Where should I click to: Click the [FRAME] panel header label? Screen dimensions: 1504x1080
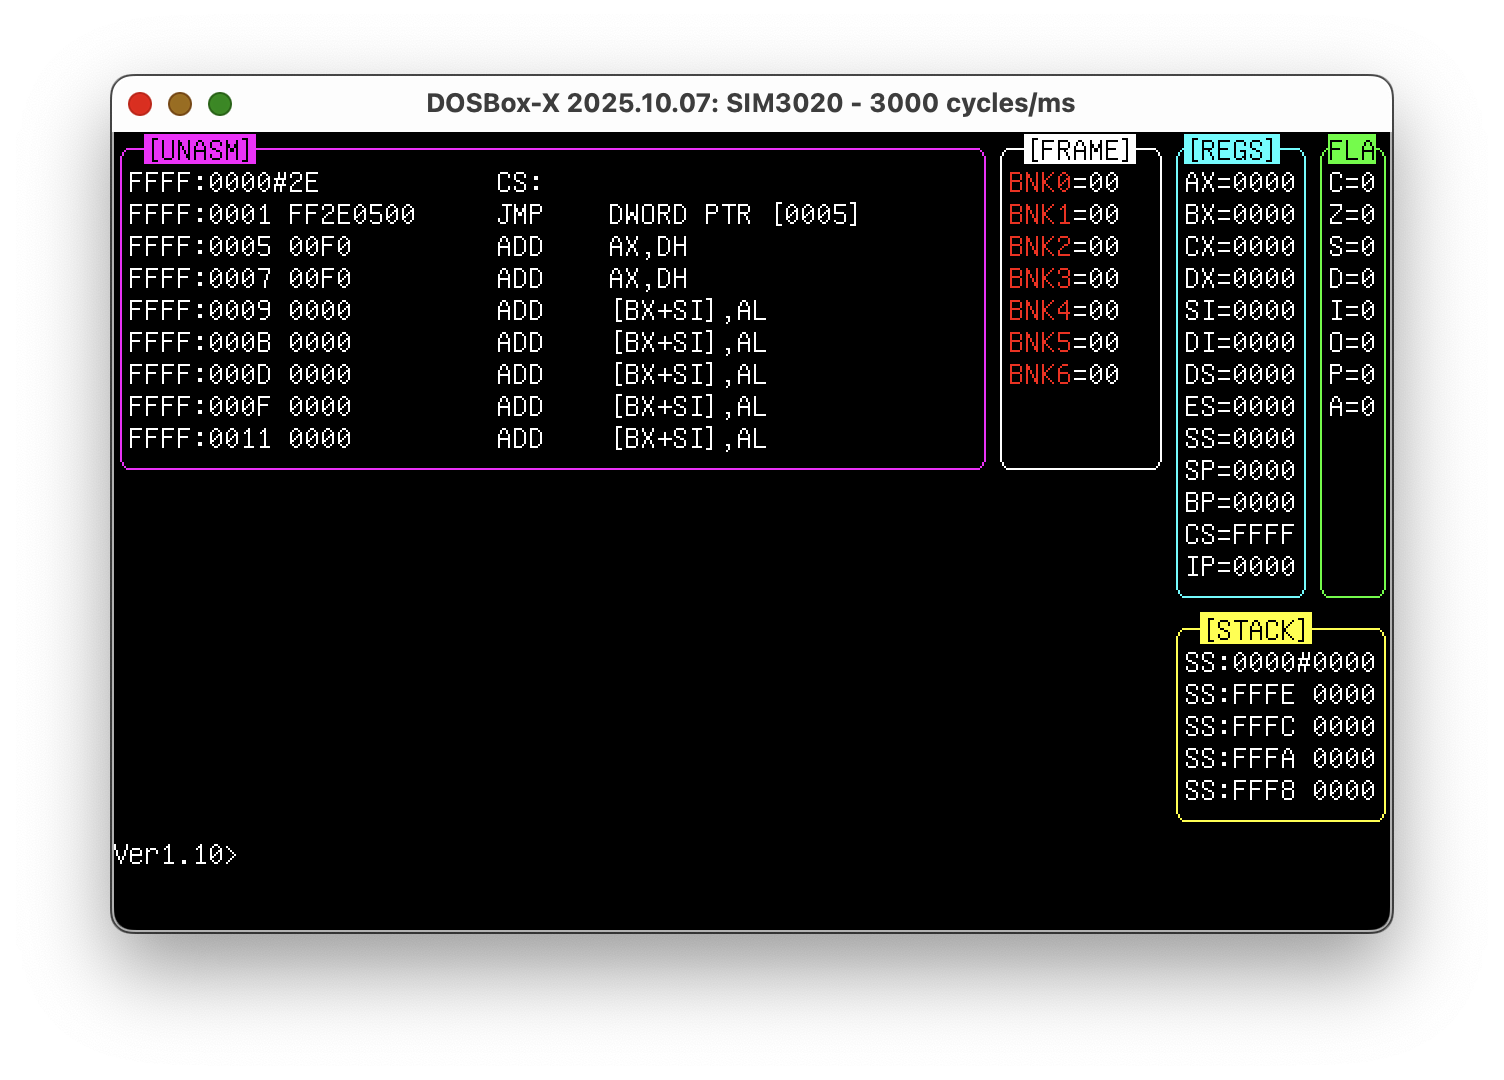[x=1080, y=150]
